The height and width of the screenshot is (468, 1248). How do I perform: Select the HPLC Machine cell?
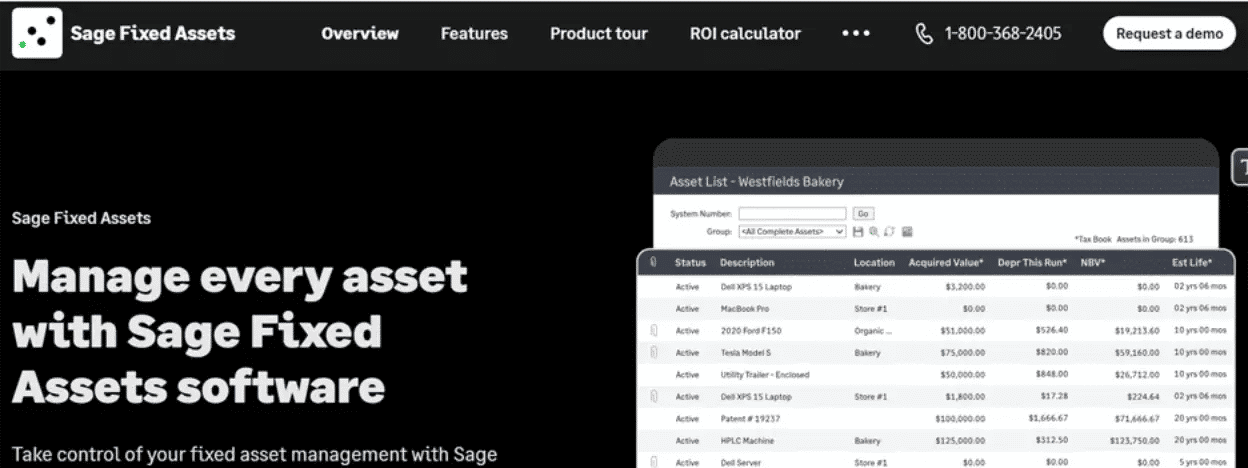[x=747, y=441]
